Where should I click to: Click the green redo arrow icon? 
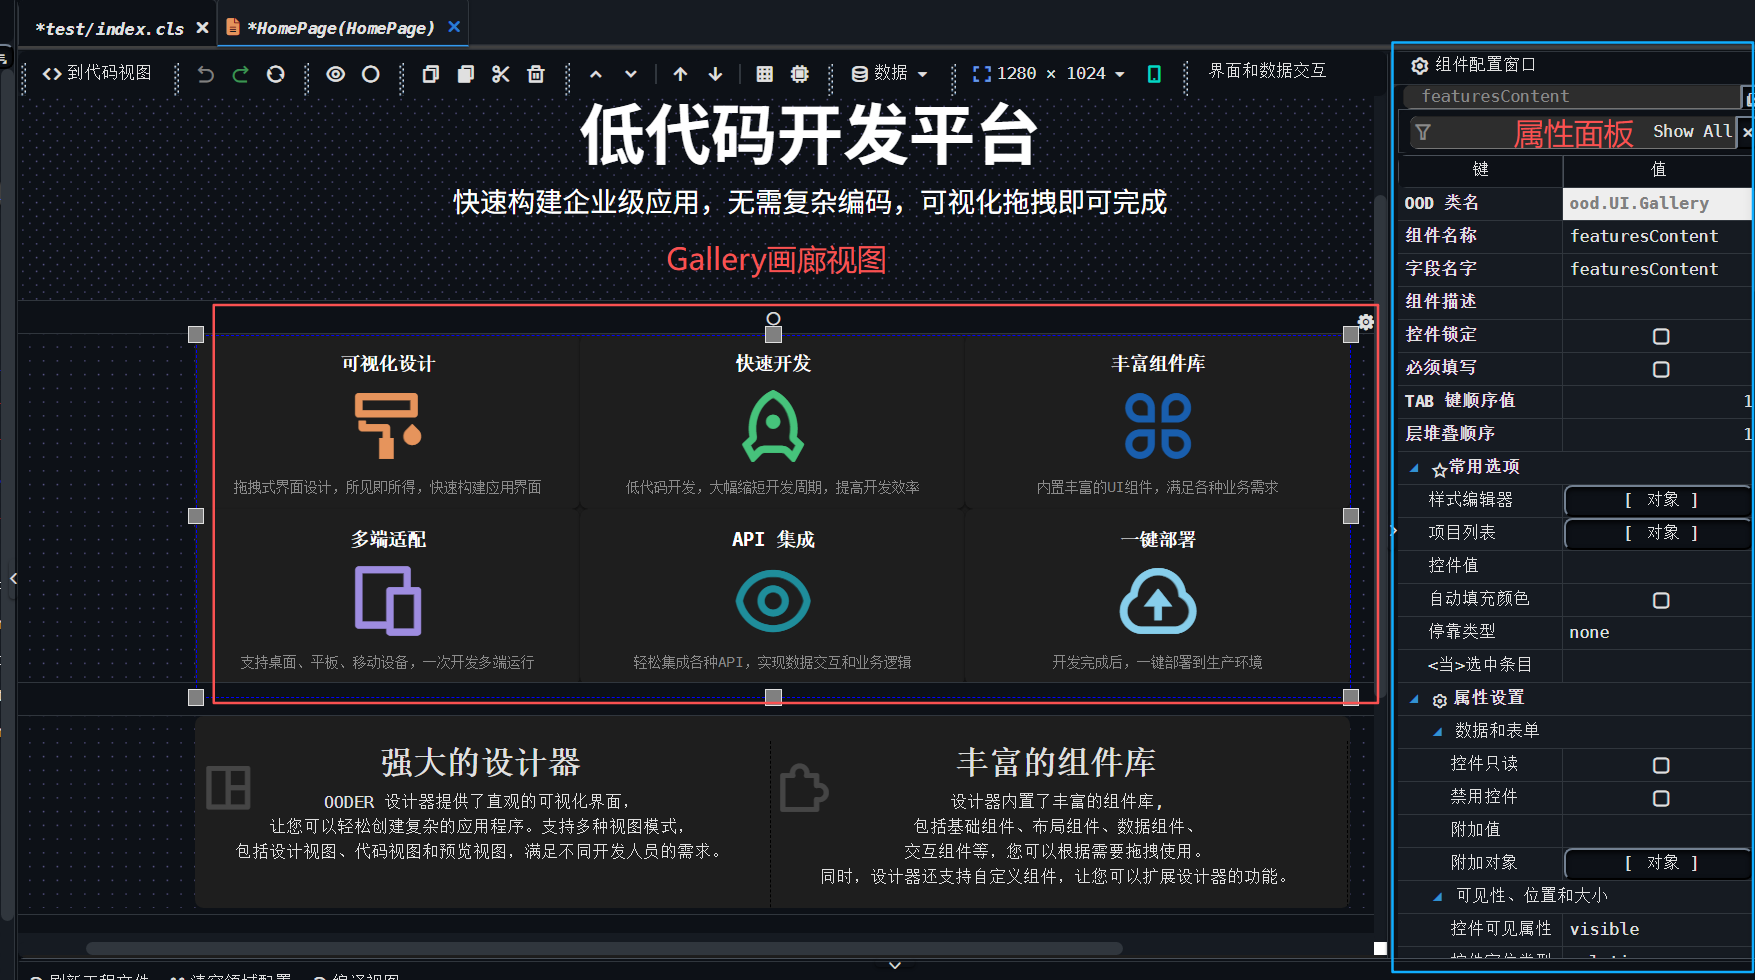[x=240, y=74]
